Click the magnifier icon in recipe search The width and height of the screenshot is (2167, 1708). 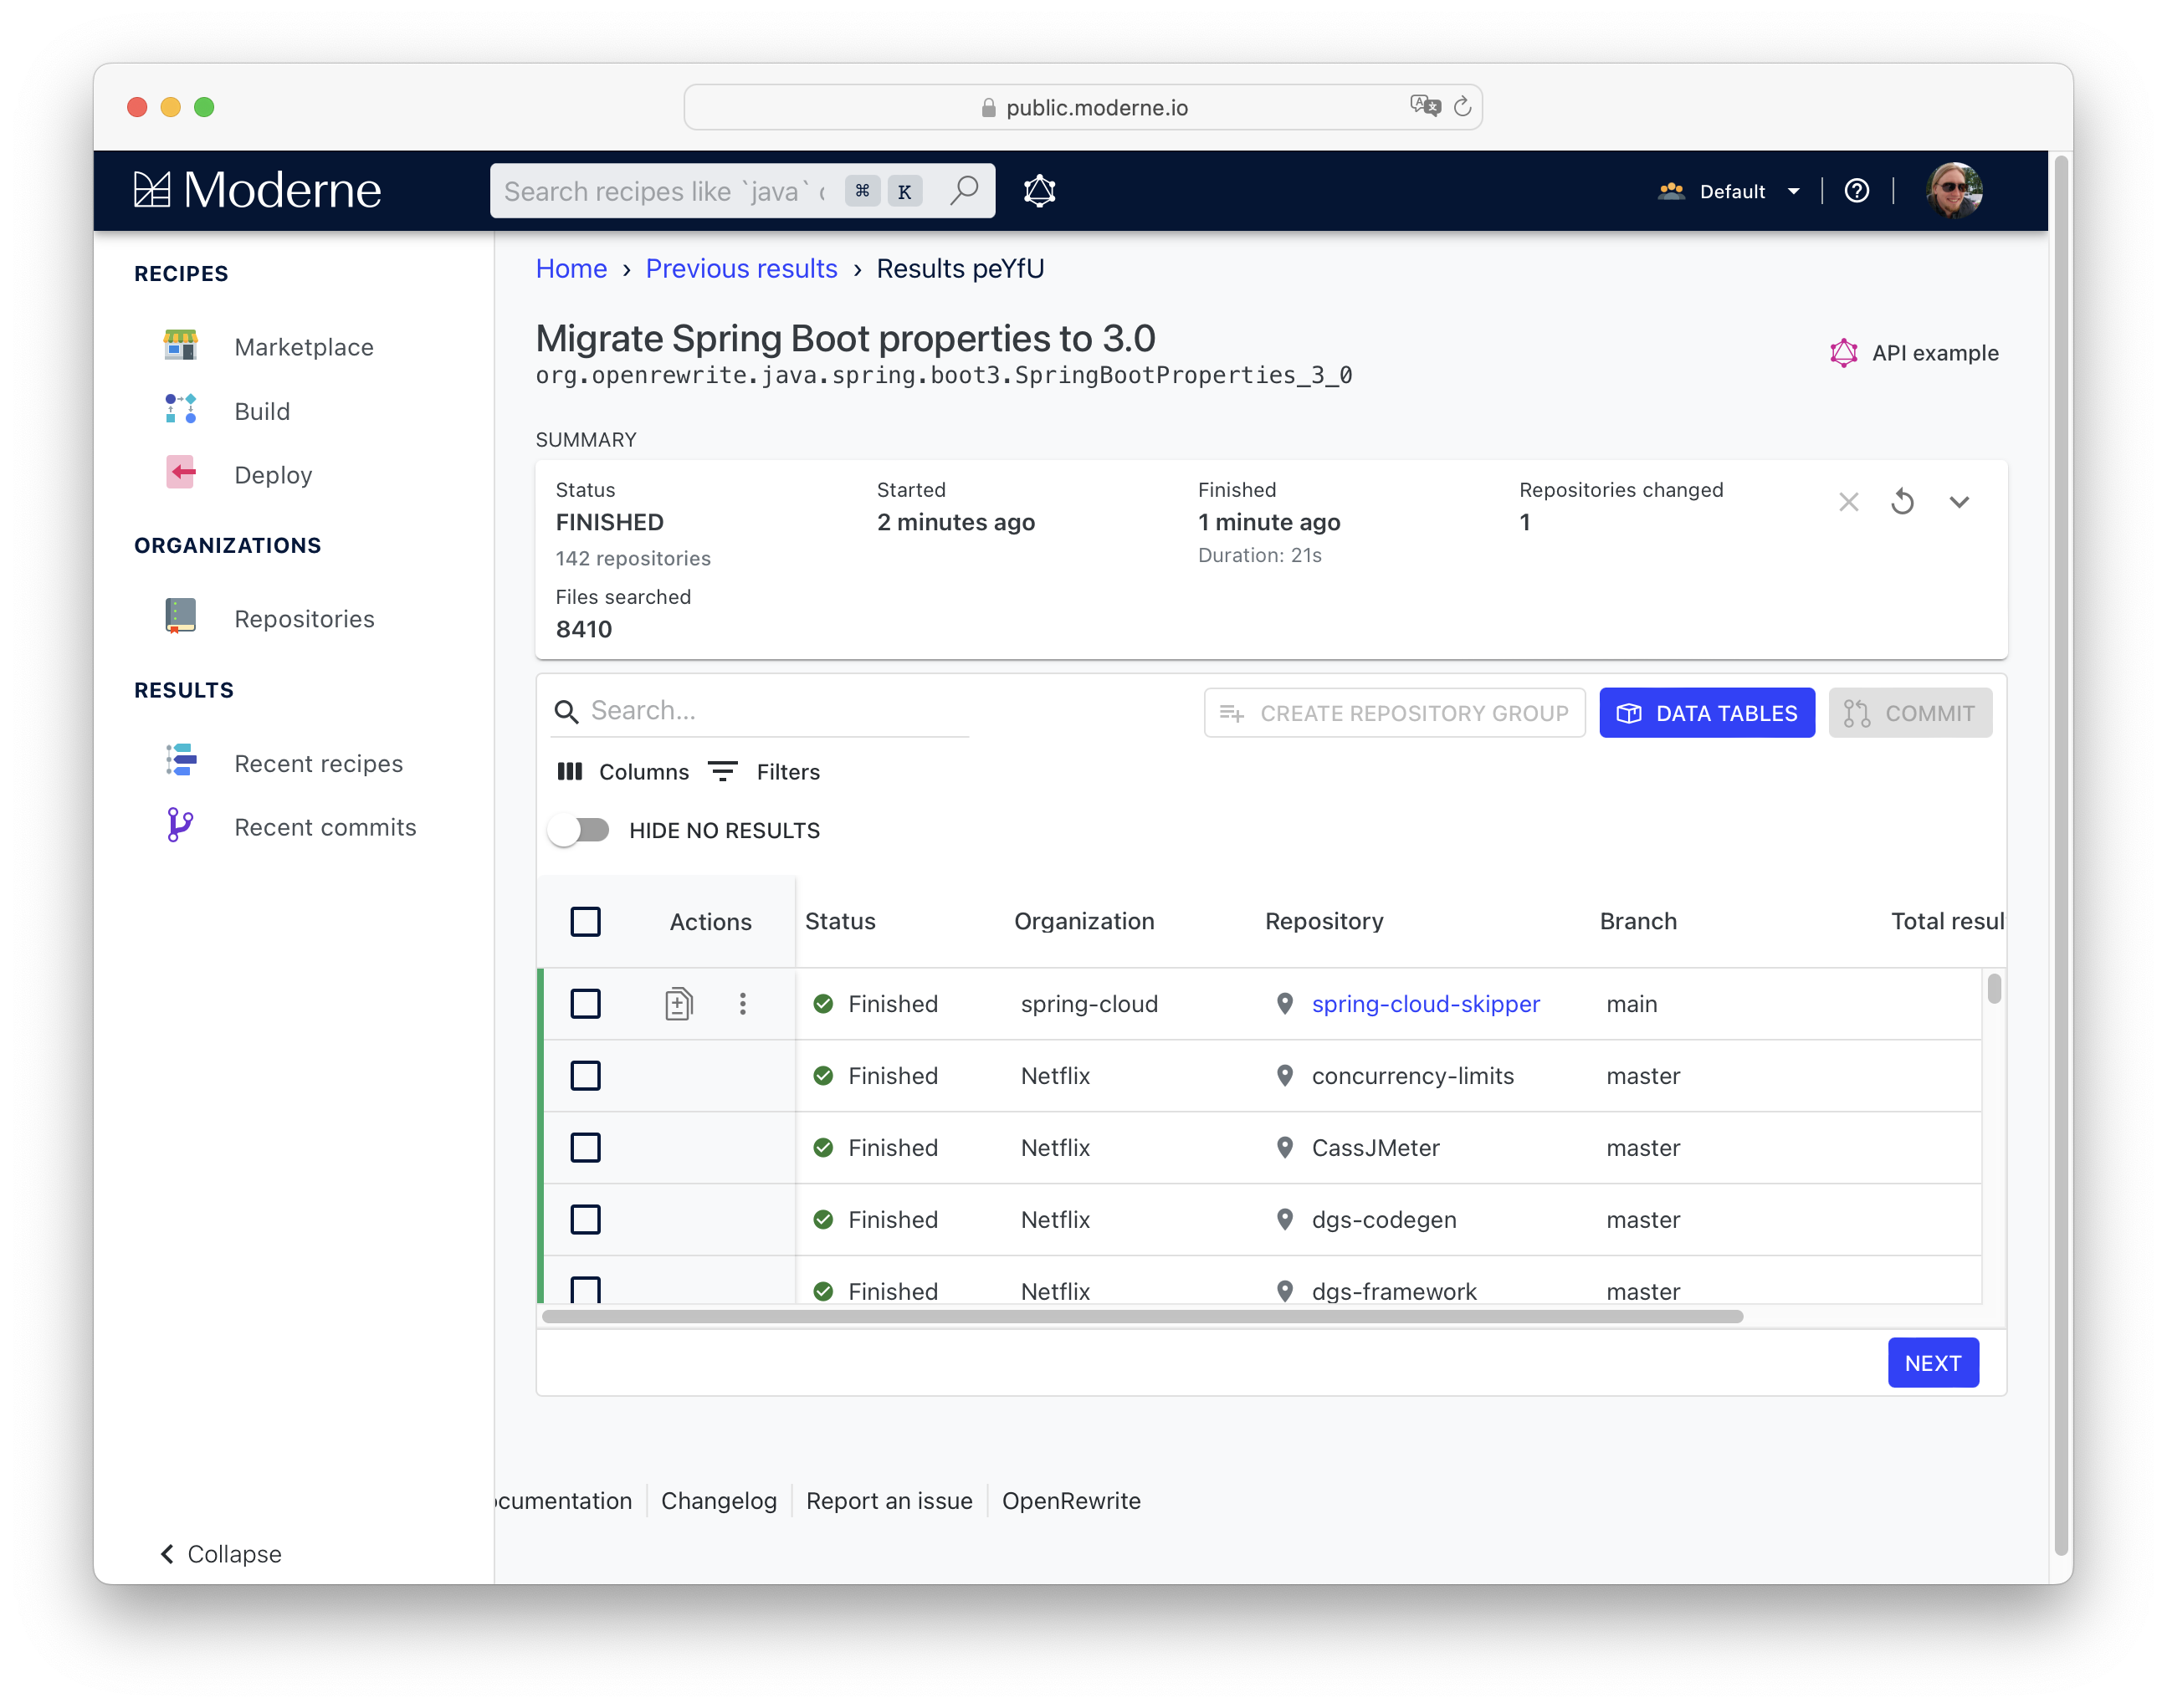coord(964,190)
